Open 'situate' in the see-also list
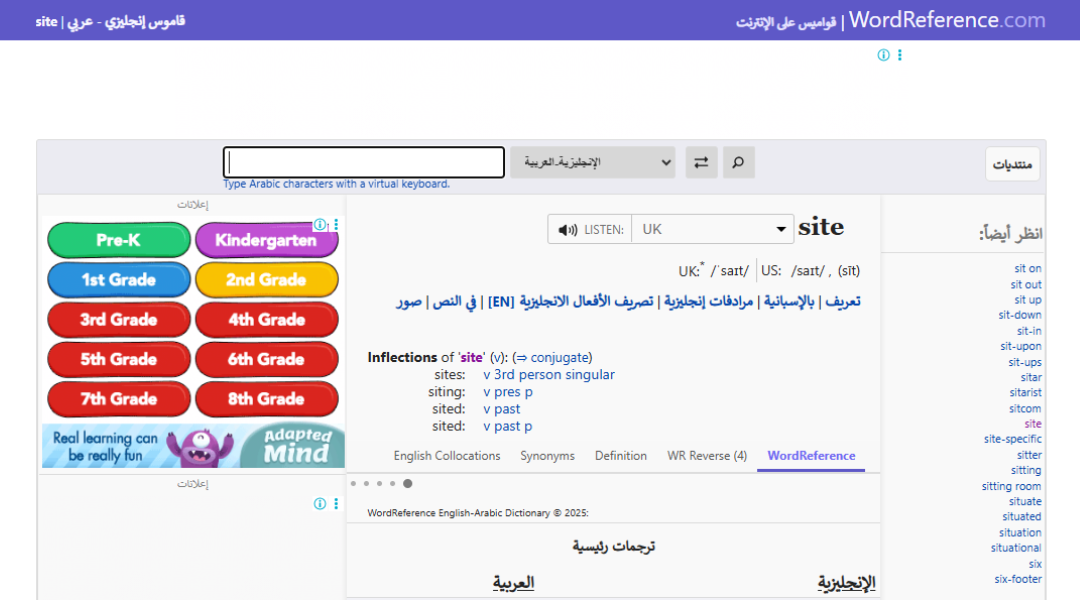Image resolution: width=1080 pixels, height=600 pixels. click(x=1026, y=501)
